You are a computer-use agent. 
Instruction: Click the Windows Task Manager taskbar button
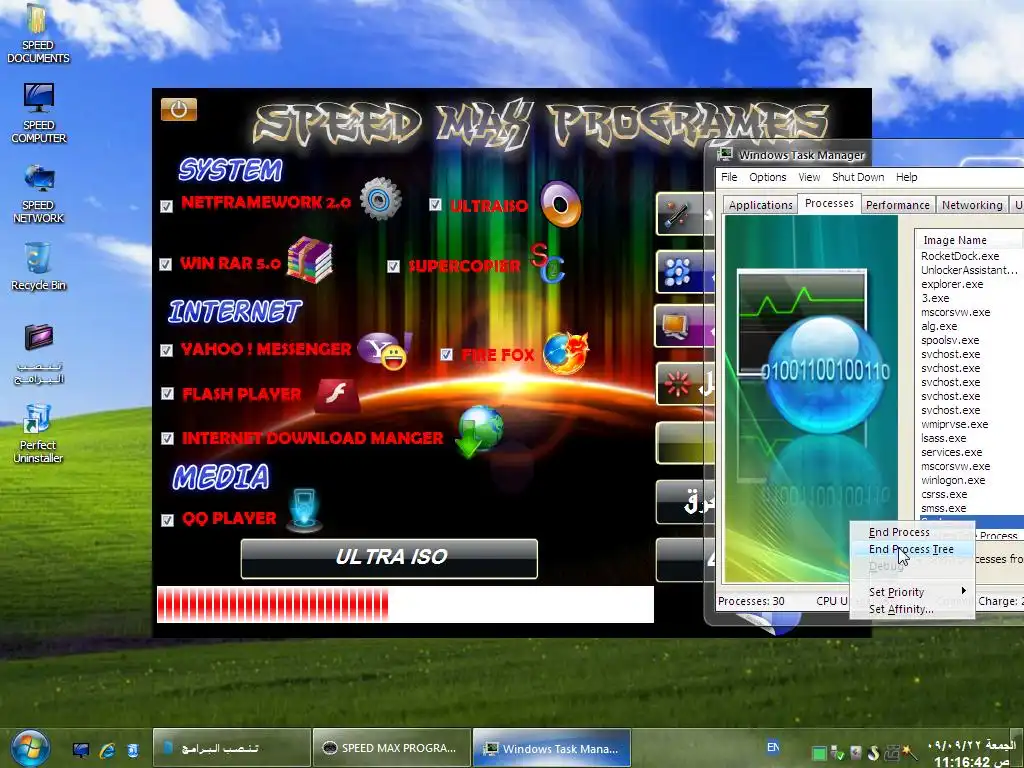point(551,748)
